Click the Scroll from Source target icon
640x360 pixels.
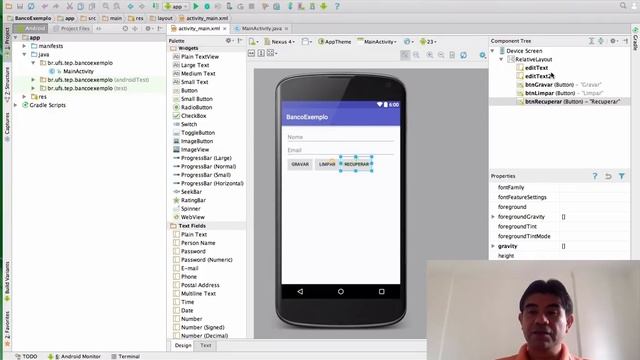125,29
